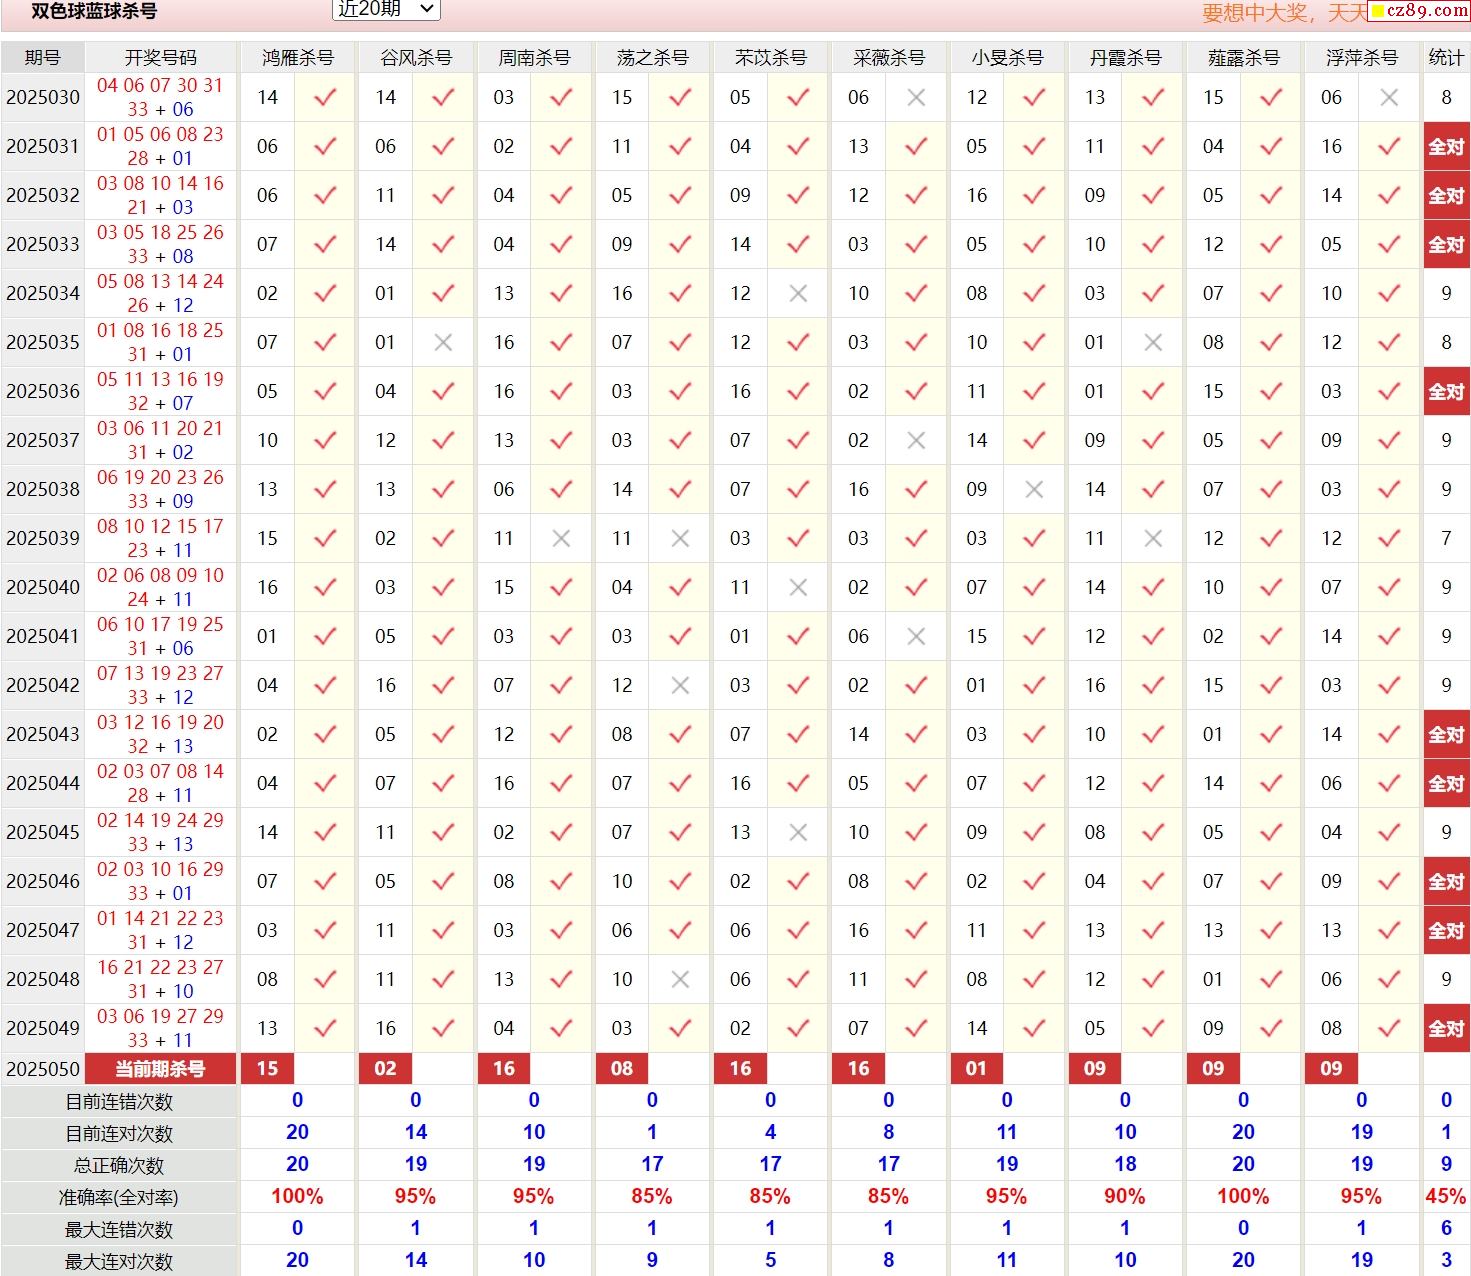Click the 荡之杀号 column header
The width and height of the screenshot is (1471, 1276).
coord(653,58)
